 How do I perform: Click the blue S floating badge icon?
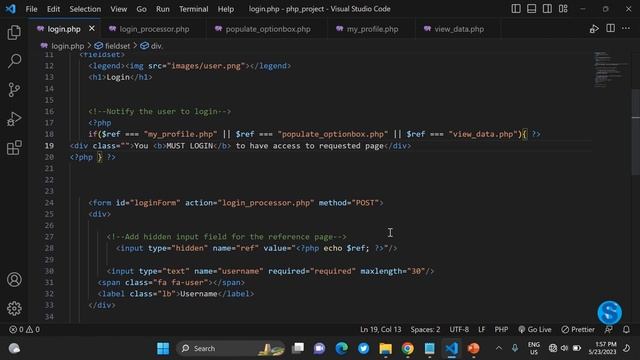pyautogui.click(x=609, y=313)
